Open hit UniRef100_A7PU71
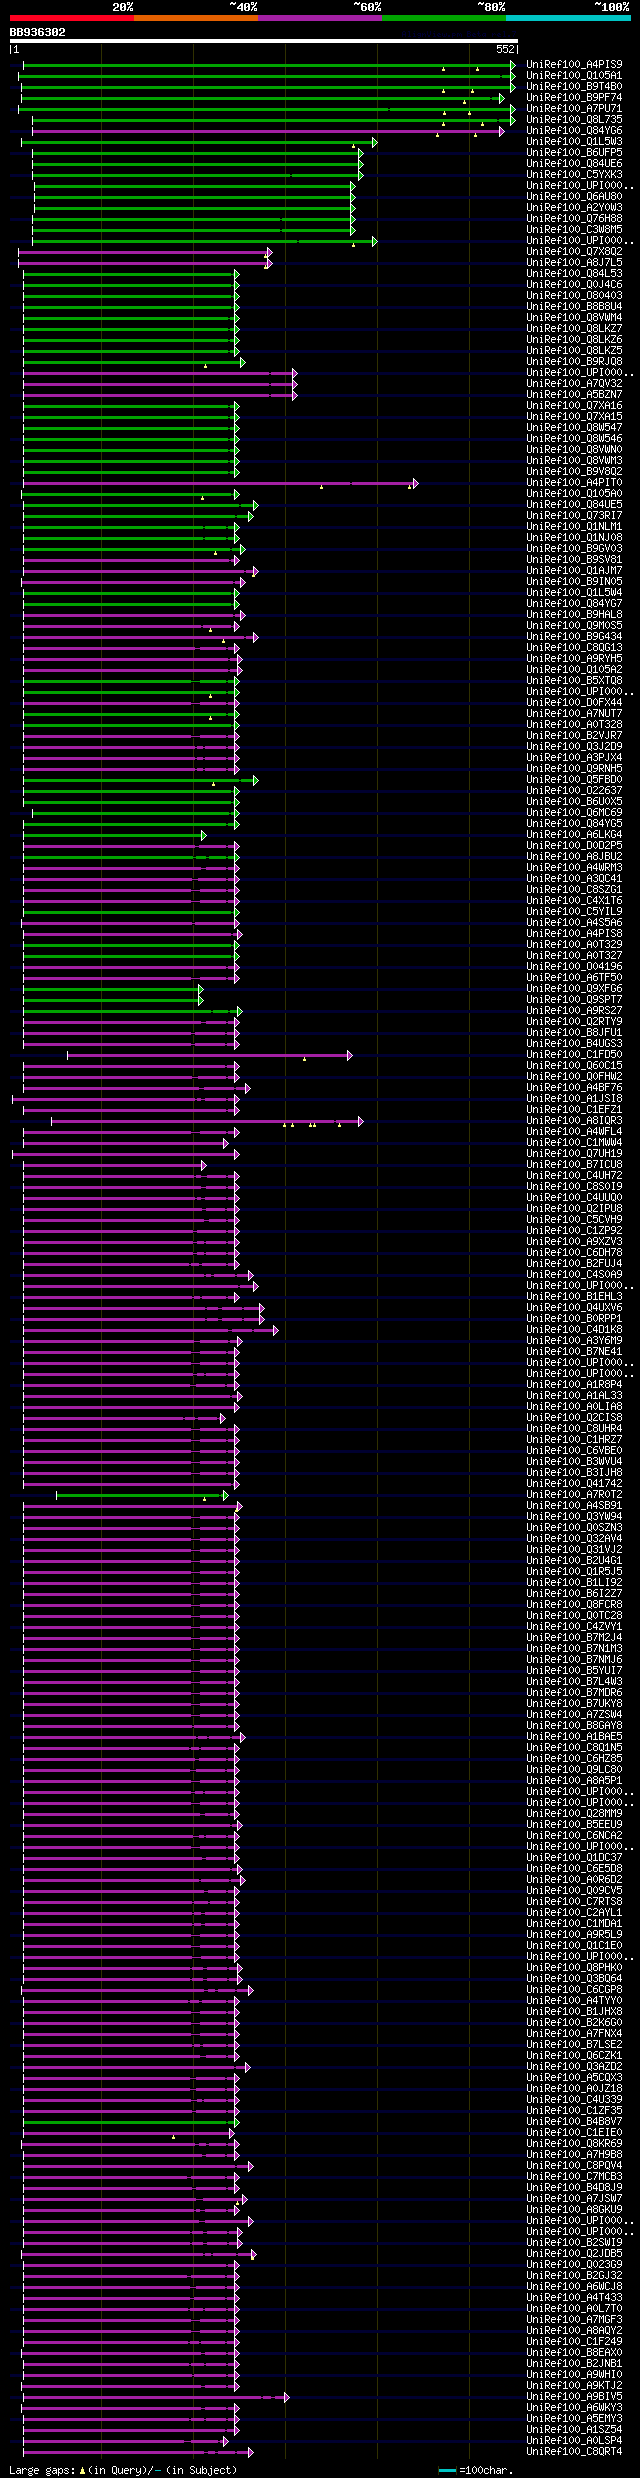Image resolution: width=640 pixels, height=2478 pixels. [574, 109]
